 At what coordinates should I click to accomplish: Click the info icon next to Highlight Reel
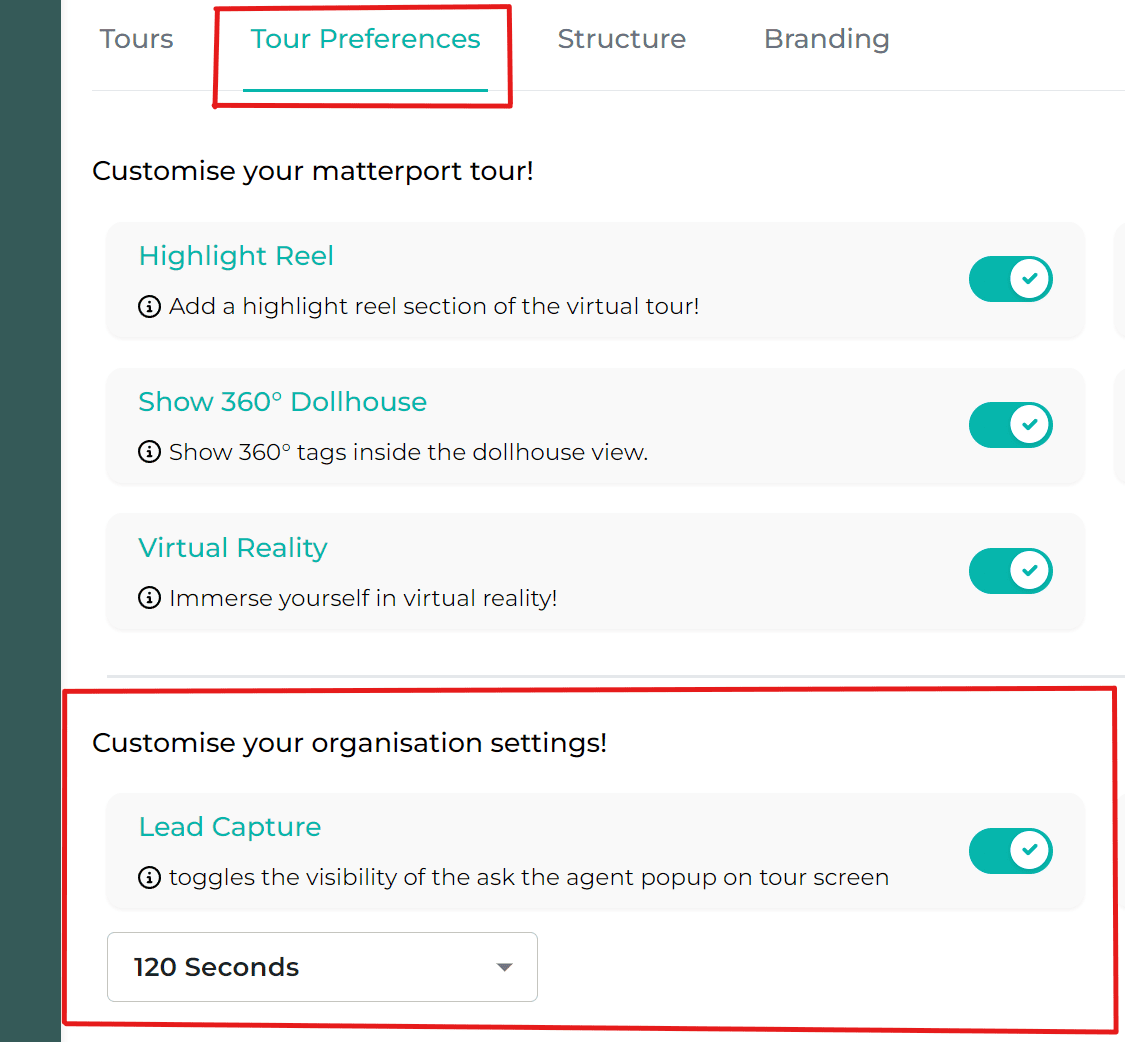149,307
